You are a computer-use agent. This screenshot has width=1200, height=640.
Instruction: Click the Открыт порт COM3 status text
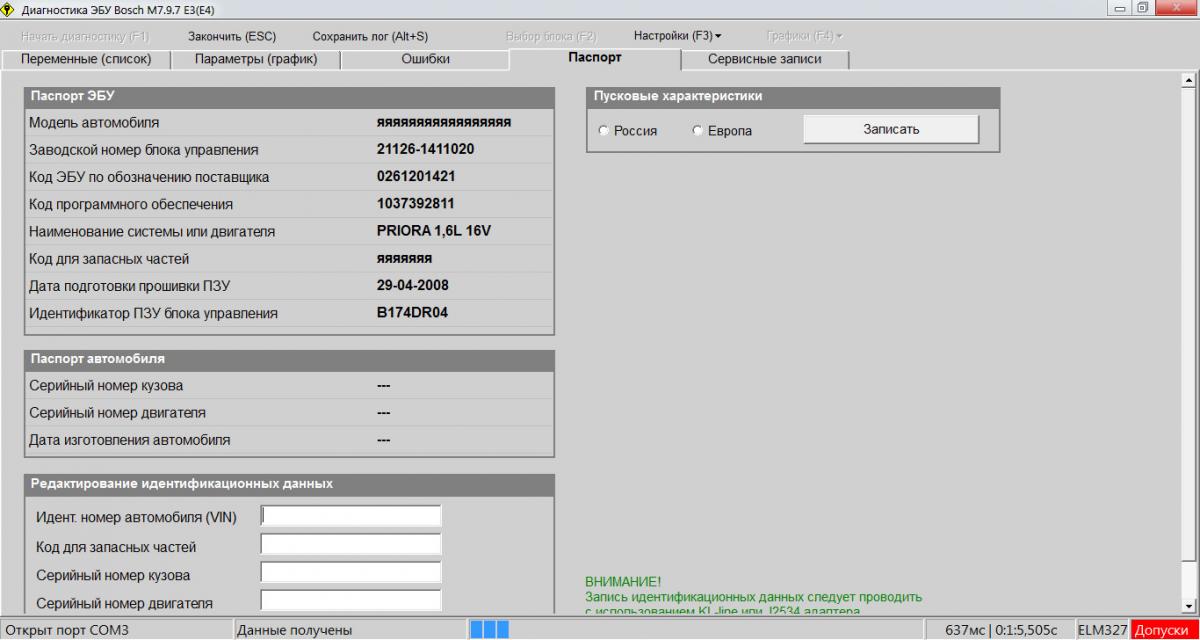pos(66,630)
